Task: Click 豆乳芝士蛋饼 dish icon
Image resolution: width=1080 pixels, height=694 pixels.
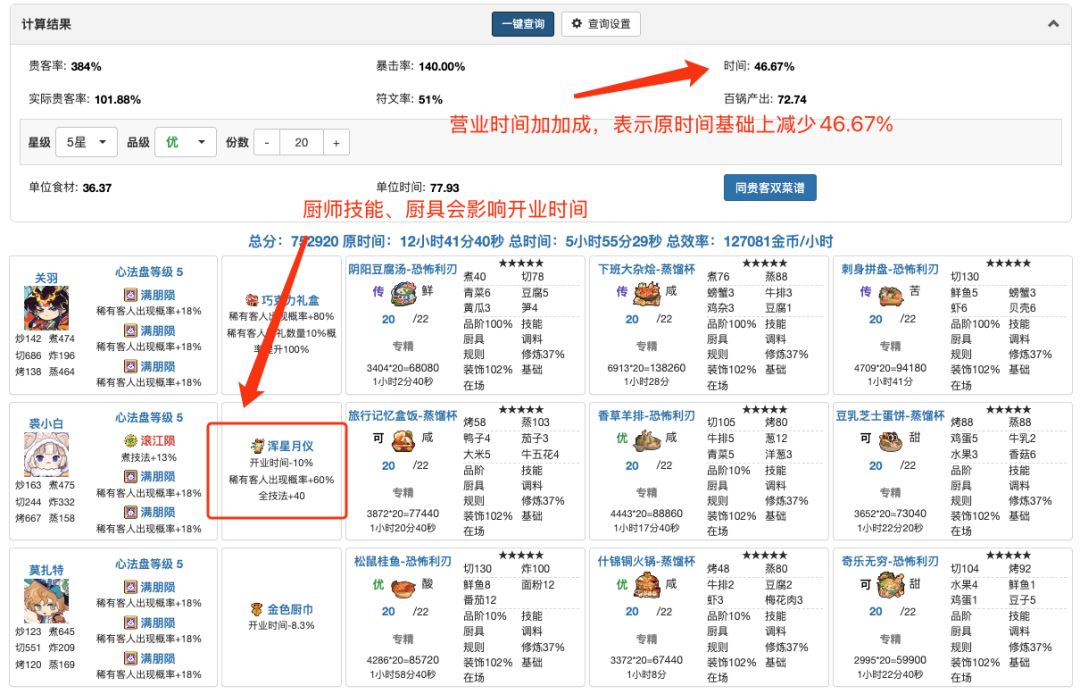Action: pos(891,440)
